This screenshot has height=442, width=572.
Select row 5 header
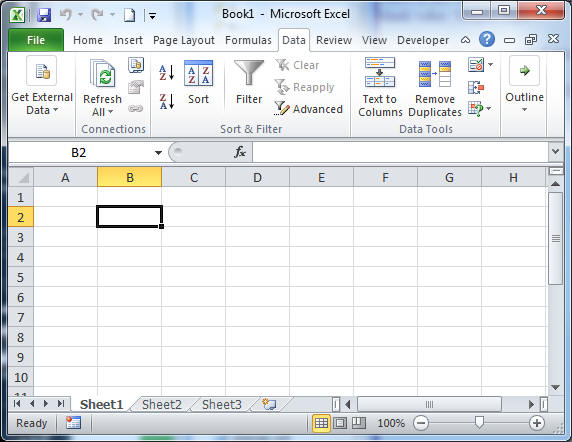pyautogui.click(x=21, y=277)
